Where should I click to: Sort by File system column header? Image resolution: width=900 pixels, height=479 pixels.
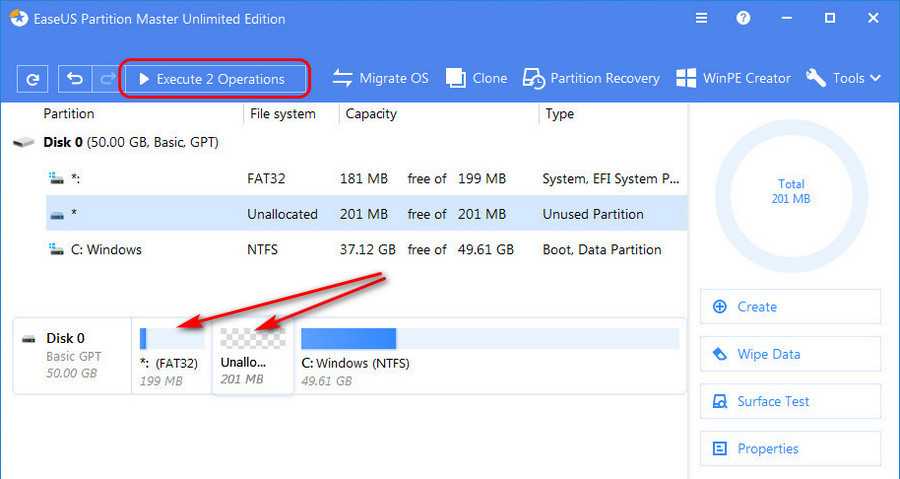coord(282,114)
